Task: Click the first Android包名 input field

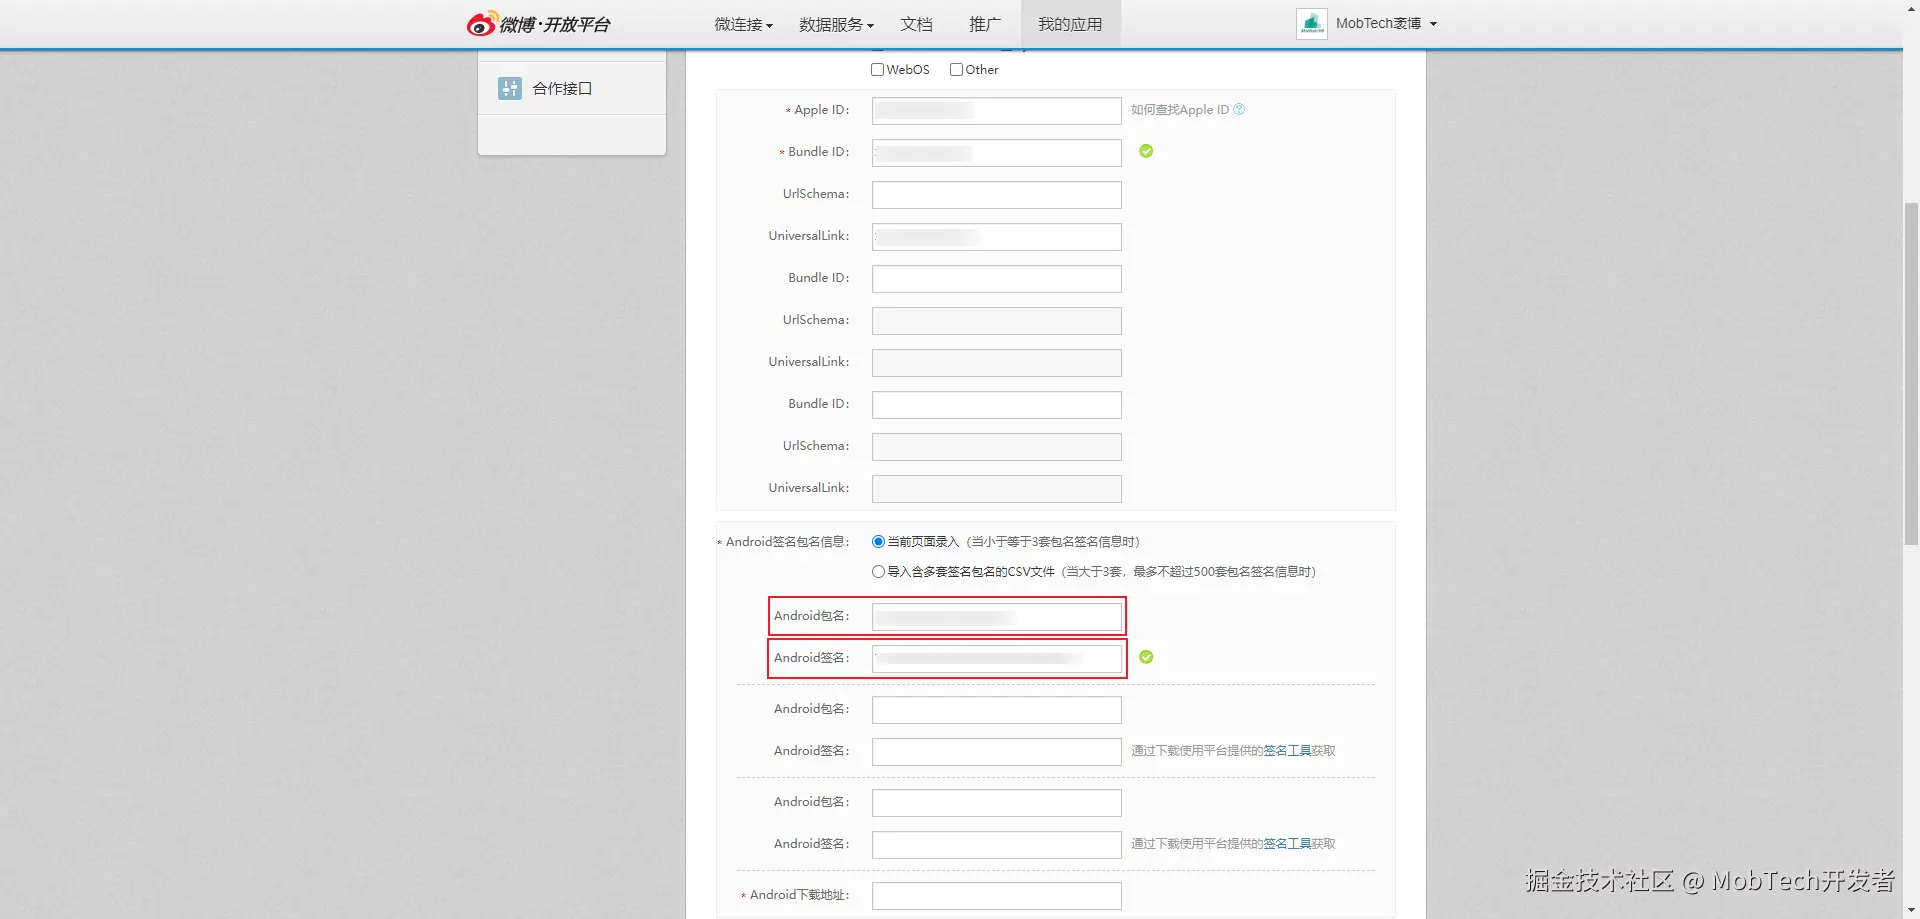Action: tap(997, 616)
